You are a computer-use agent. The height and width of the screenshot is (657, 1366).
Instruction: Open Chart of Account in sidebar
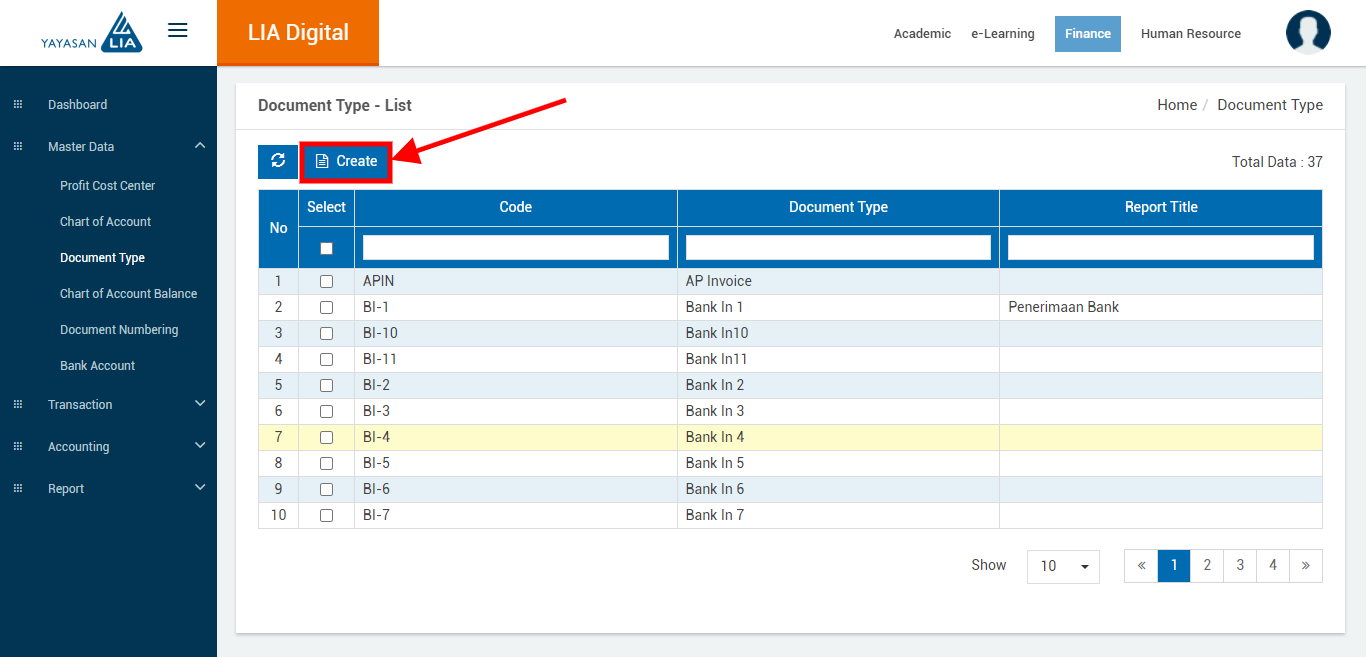click(x=105, y=222)
